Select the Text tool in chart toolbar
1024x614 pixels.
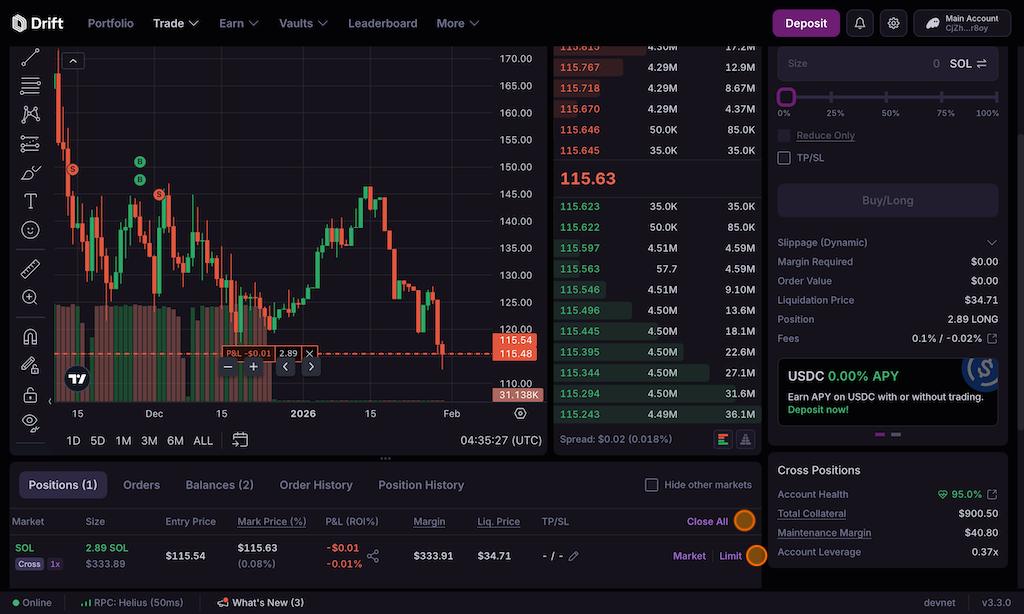click(x=30, y=201)
